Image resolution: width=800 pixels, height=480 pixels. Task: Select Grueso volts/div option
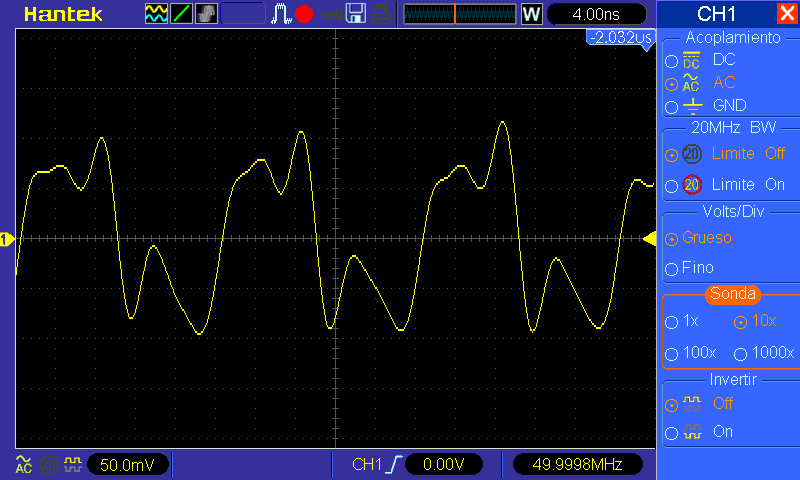click(671, 239)
